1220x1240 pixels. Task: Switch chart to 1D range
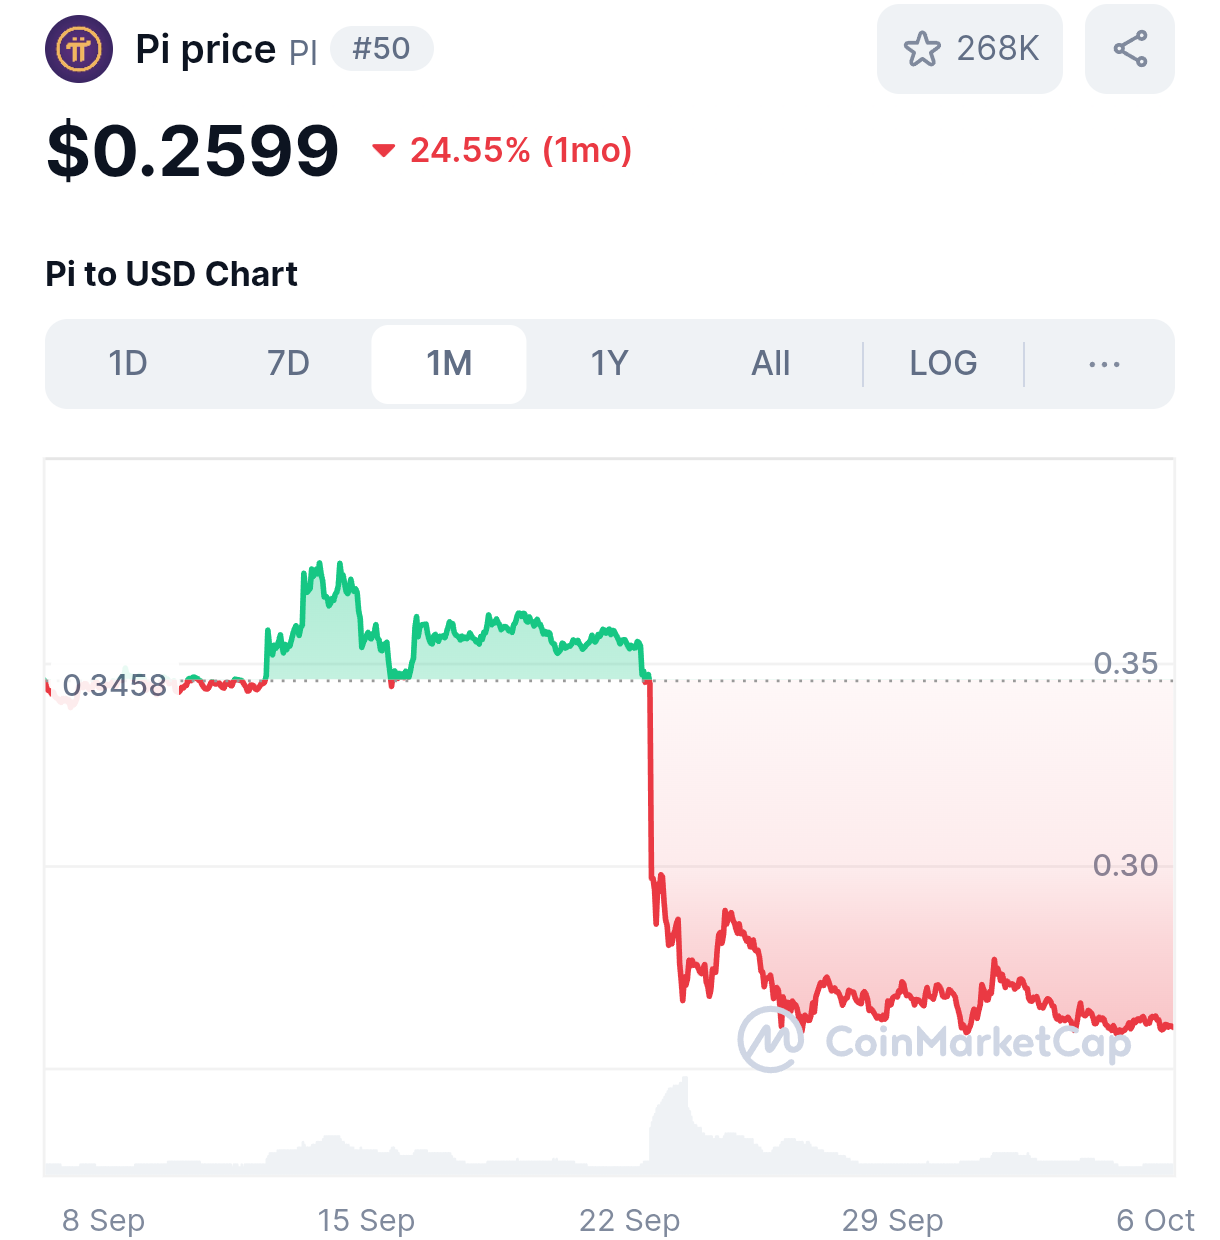(x=128, y=364)
